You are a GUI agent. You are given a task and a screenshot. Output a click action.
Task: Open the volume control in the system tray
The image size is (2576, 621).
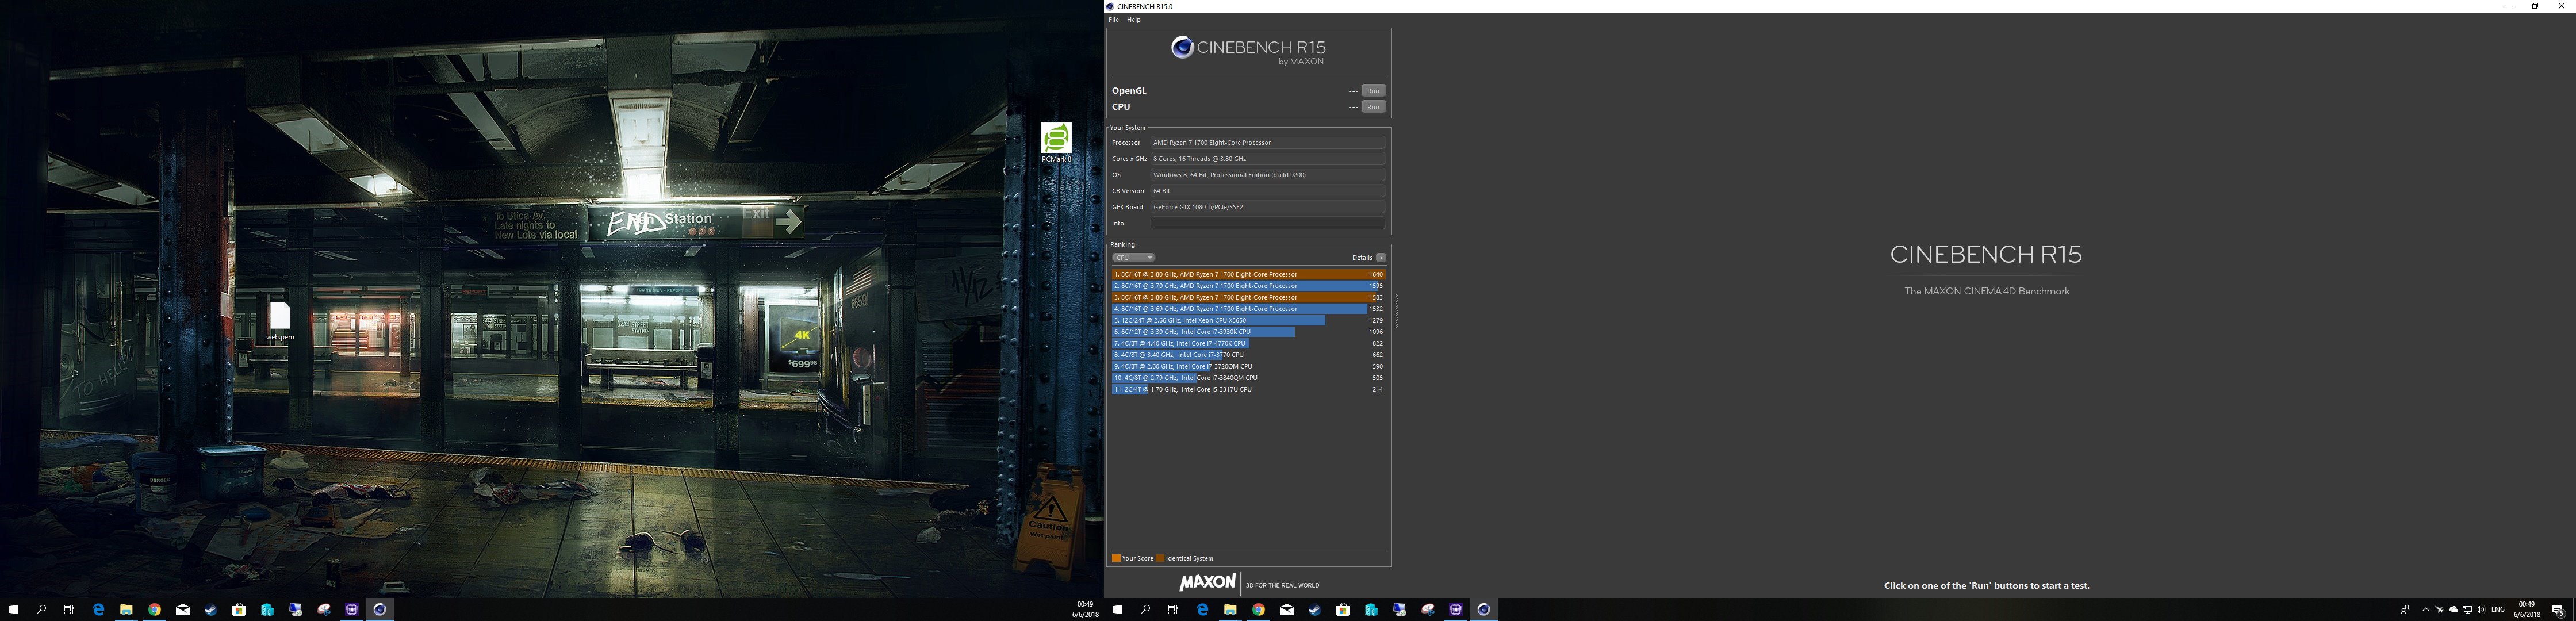coord(2480,610)
